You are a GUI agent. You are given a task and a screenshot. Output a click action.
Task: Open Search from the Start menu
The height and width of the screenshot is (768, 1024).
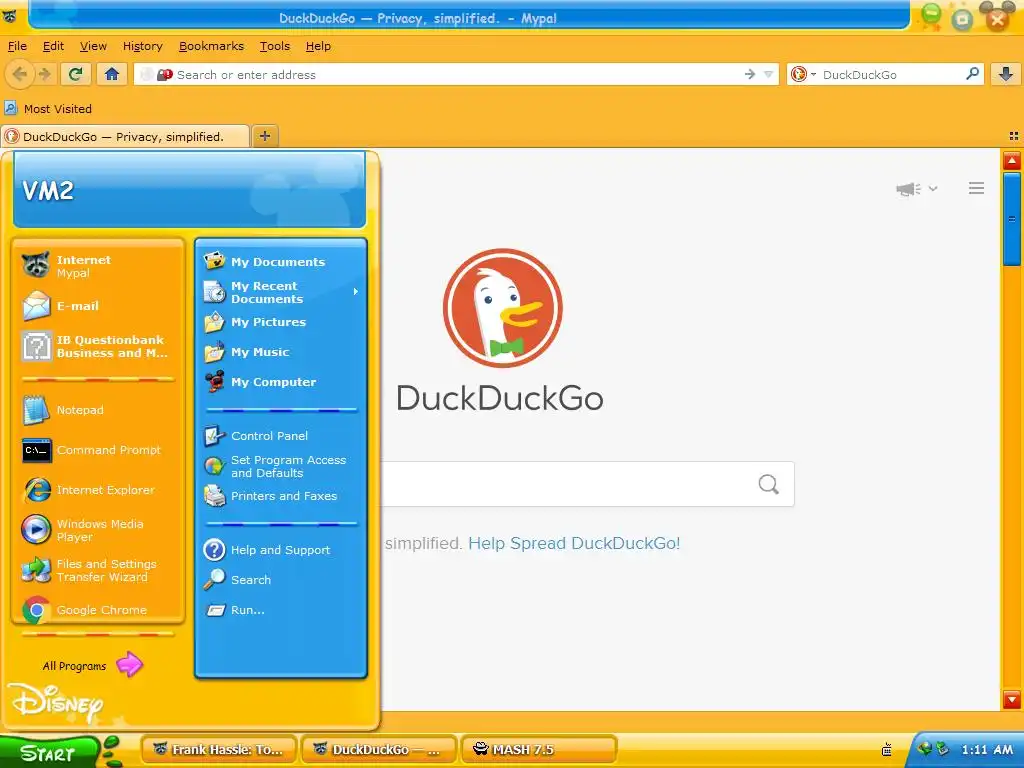tap(281, 580)
